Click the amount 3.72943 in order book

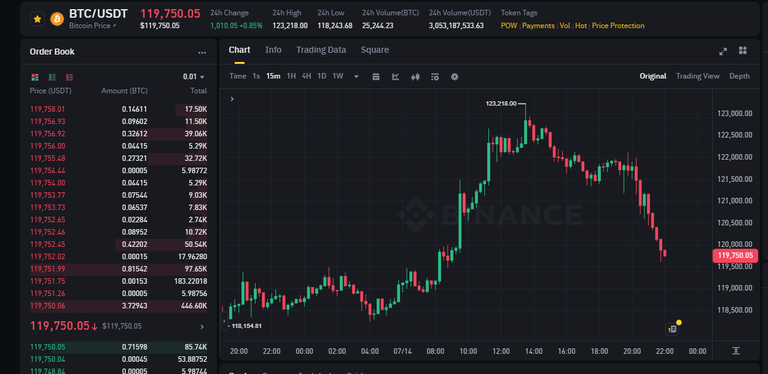pos(134,306)
